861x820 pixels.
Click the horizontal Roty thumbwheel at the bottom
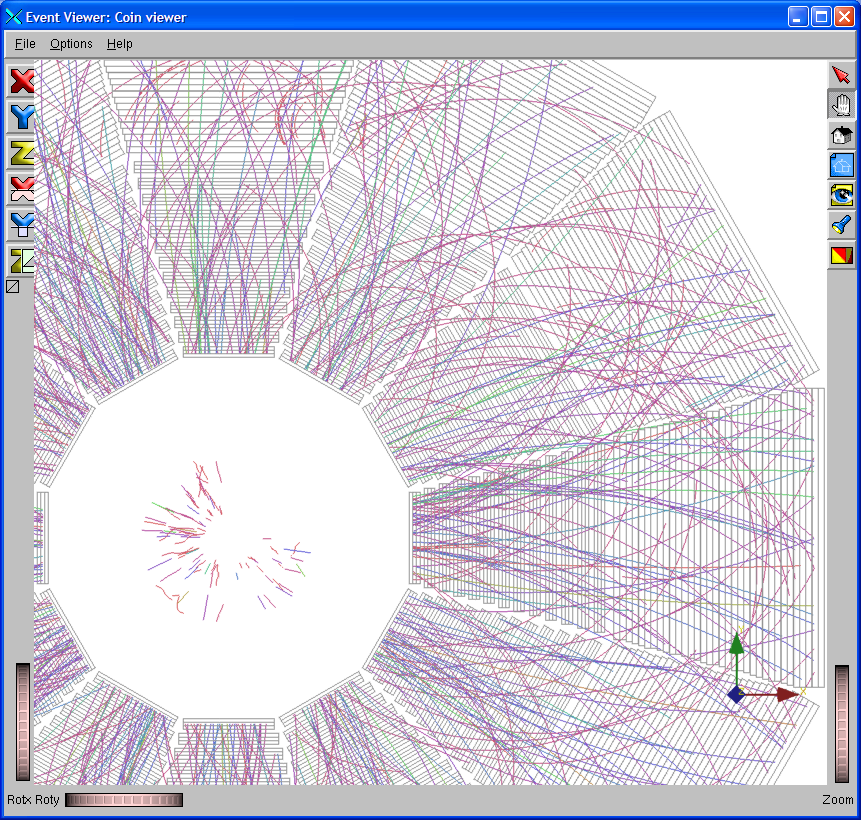pos(124,800)
